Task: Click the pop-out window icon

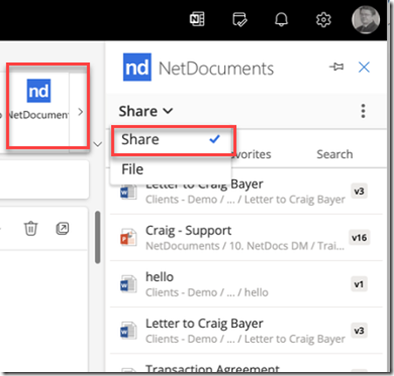Action: (62, 228)
